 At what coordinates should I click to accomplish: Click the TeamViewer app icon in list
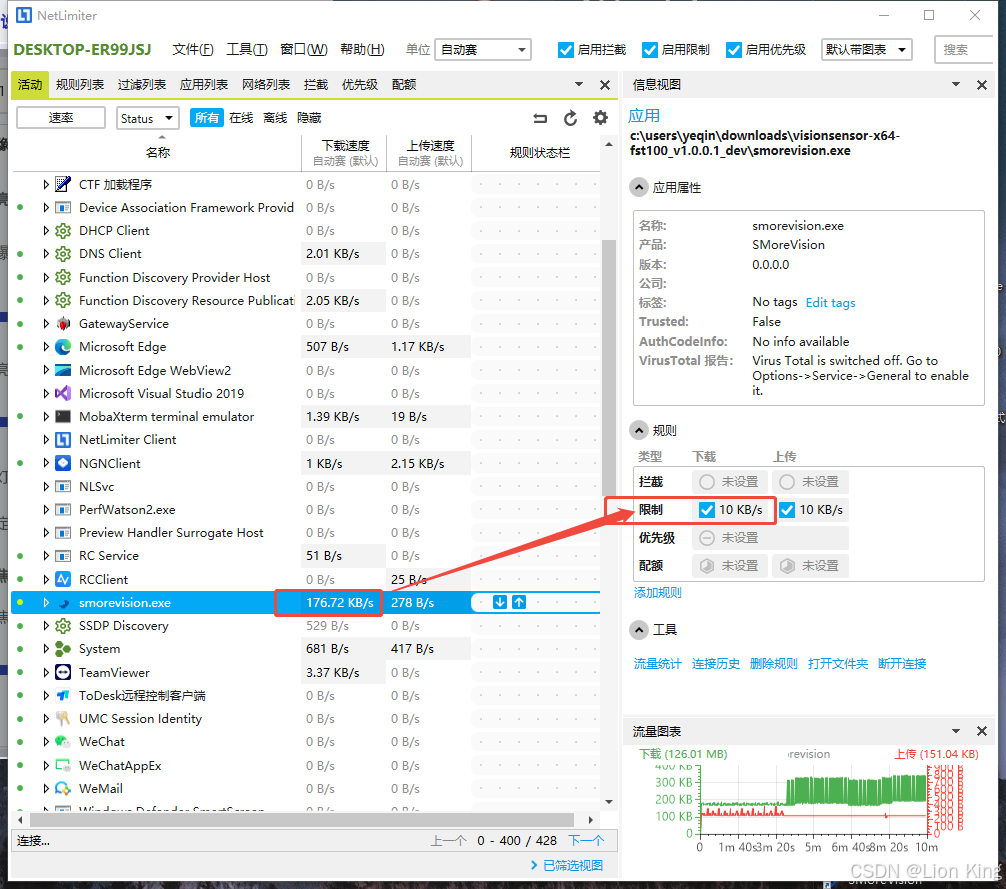tap(63, 672)
